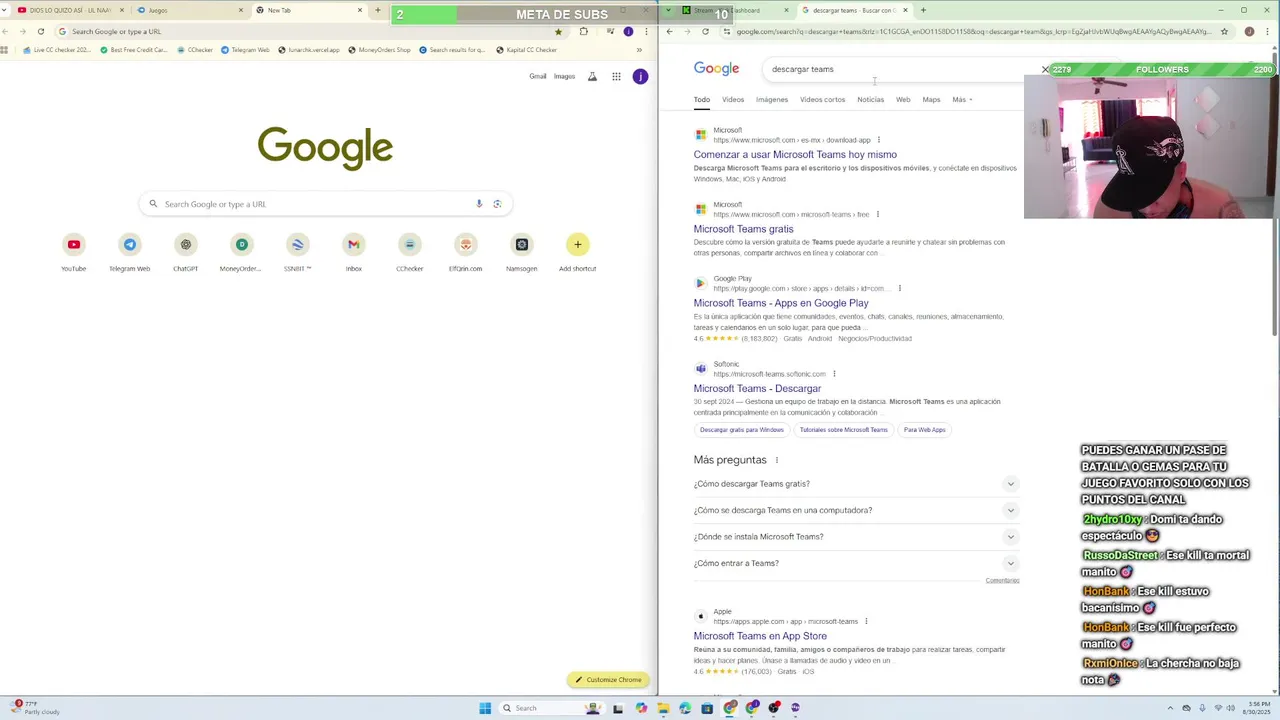1280x720 pixels.
Task: Click the Google search box on New Tab
Action: [x=325, y=204]
